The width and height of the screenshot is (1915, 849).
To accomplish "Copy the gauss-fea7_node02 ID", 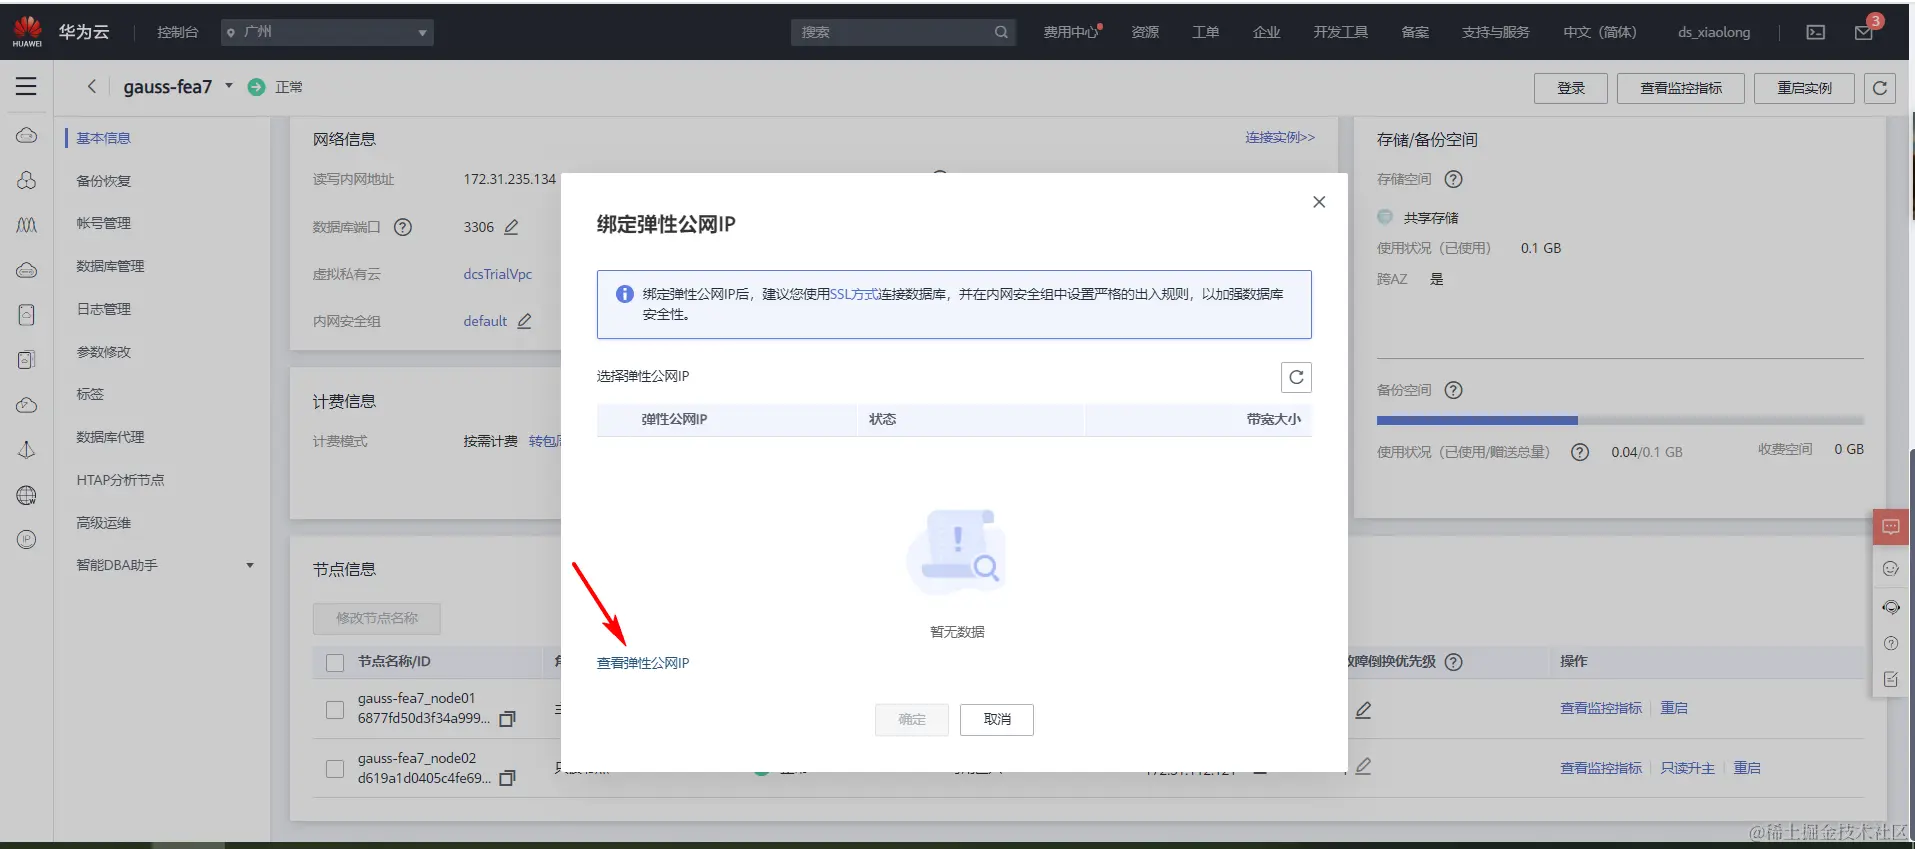I will pos(507,778).
